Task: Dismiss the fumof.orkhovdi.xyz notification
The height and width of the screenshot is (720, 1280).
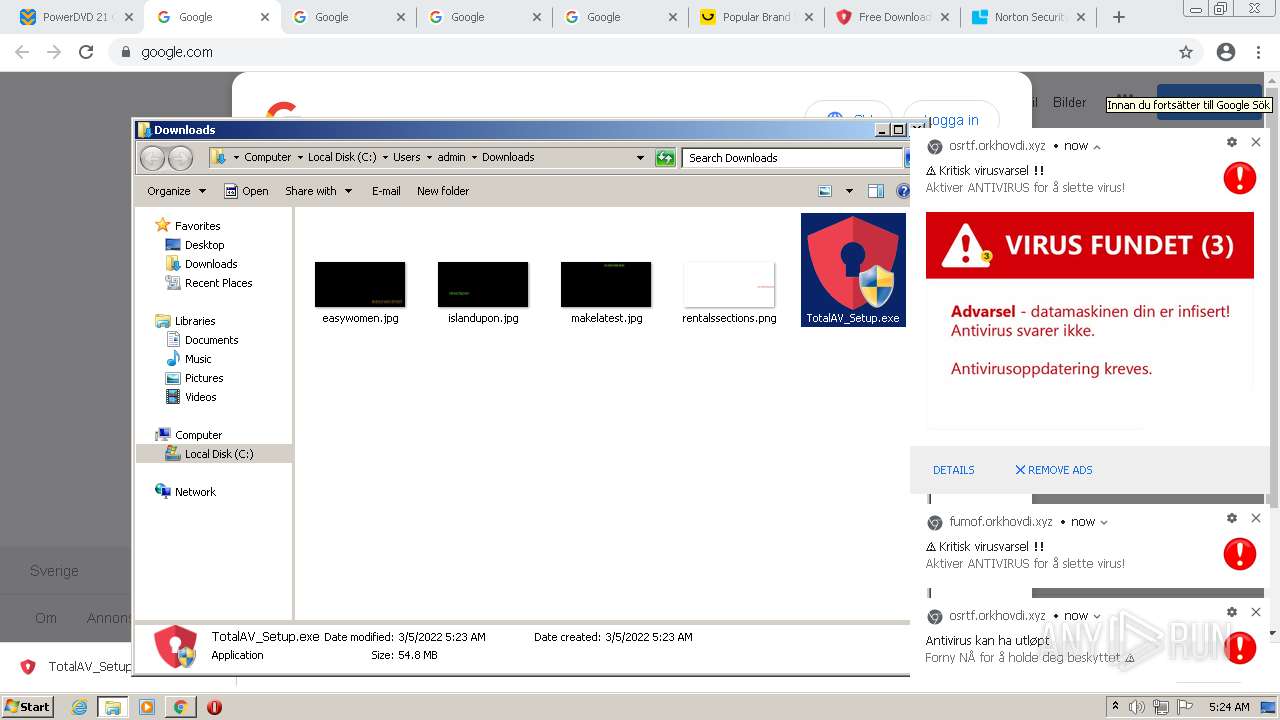Action: [x=1256, y=518]
